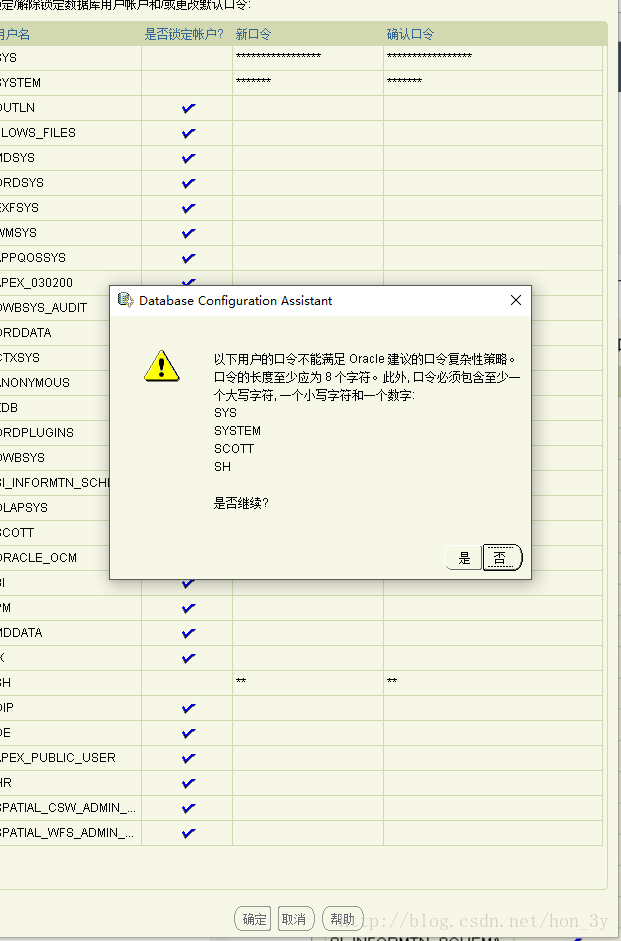Select the ORDPLUGINS user row name
This screenshot has width=621, height=941.
click(37, 433)
